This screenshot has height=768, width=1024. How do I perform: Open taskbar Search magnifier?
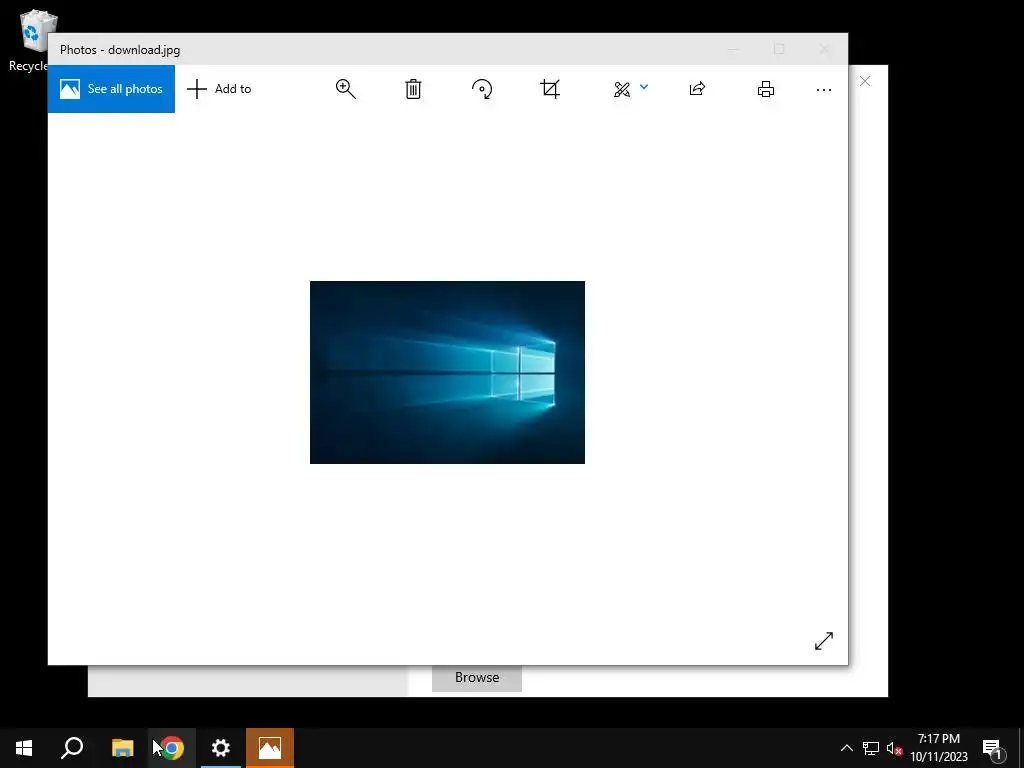pyautogui.click(x=72, y=748)
